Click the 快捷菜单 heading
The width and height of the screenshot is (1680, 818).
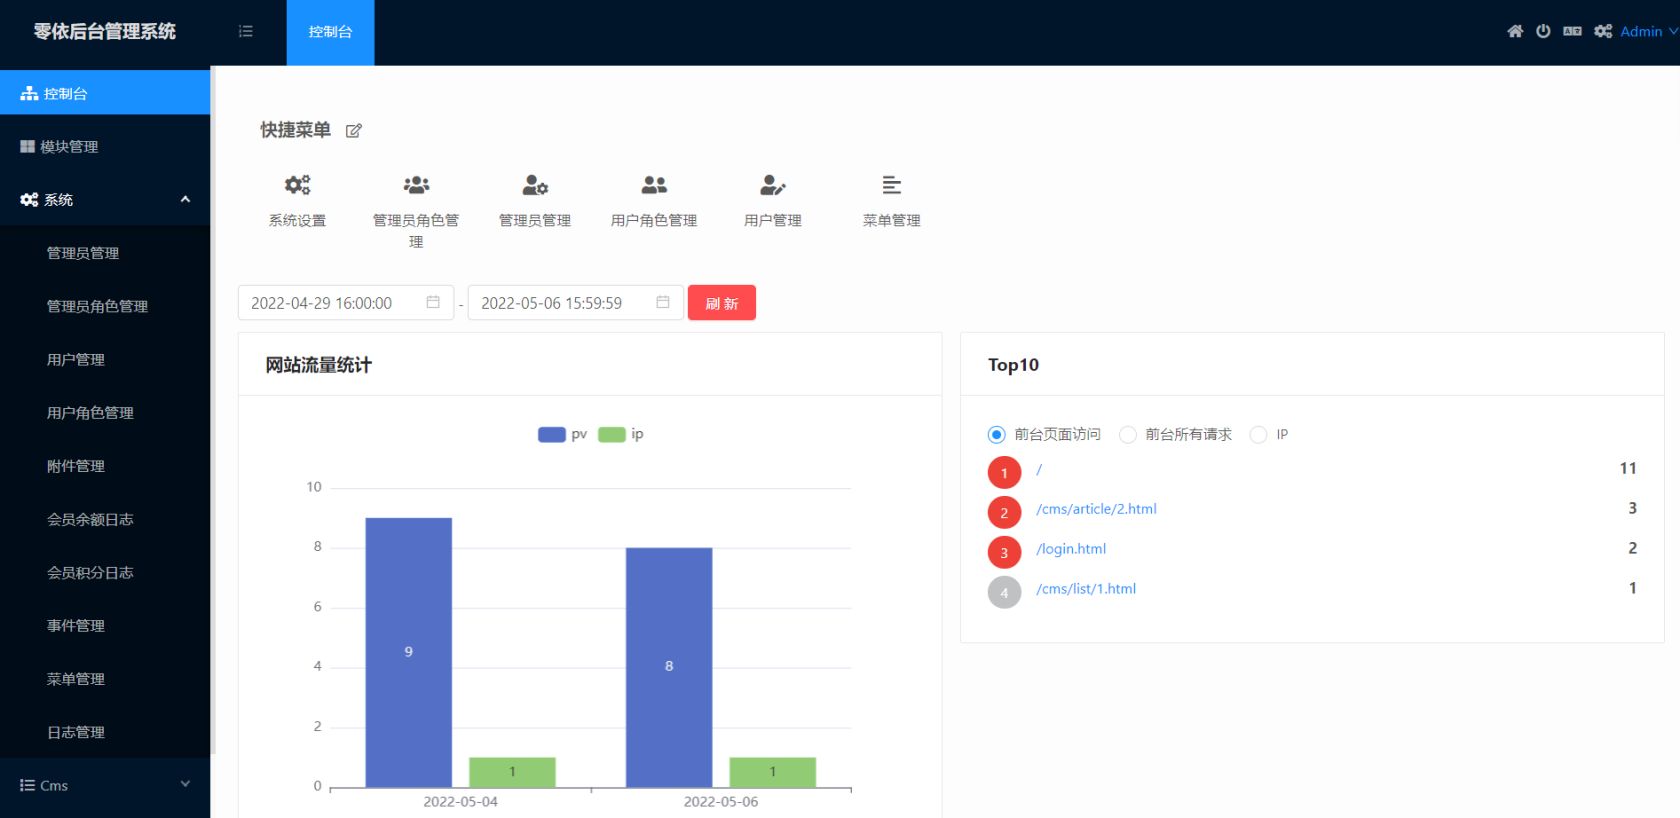[295, 130]
